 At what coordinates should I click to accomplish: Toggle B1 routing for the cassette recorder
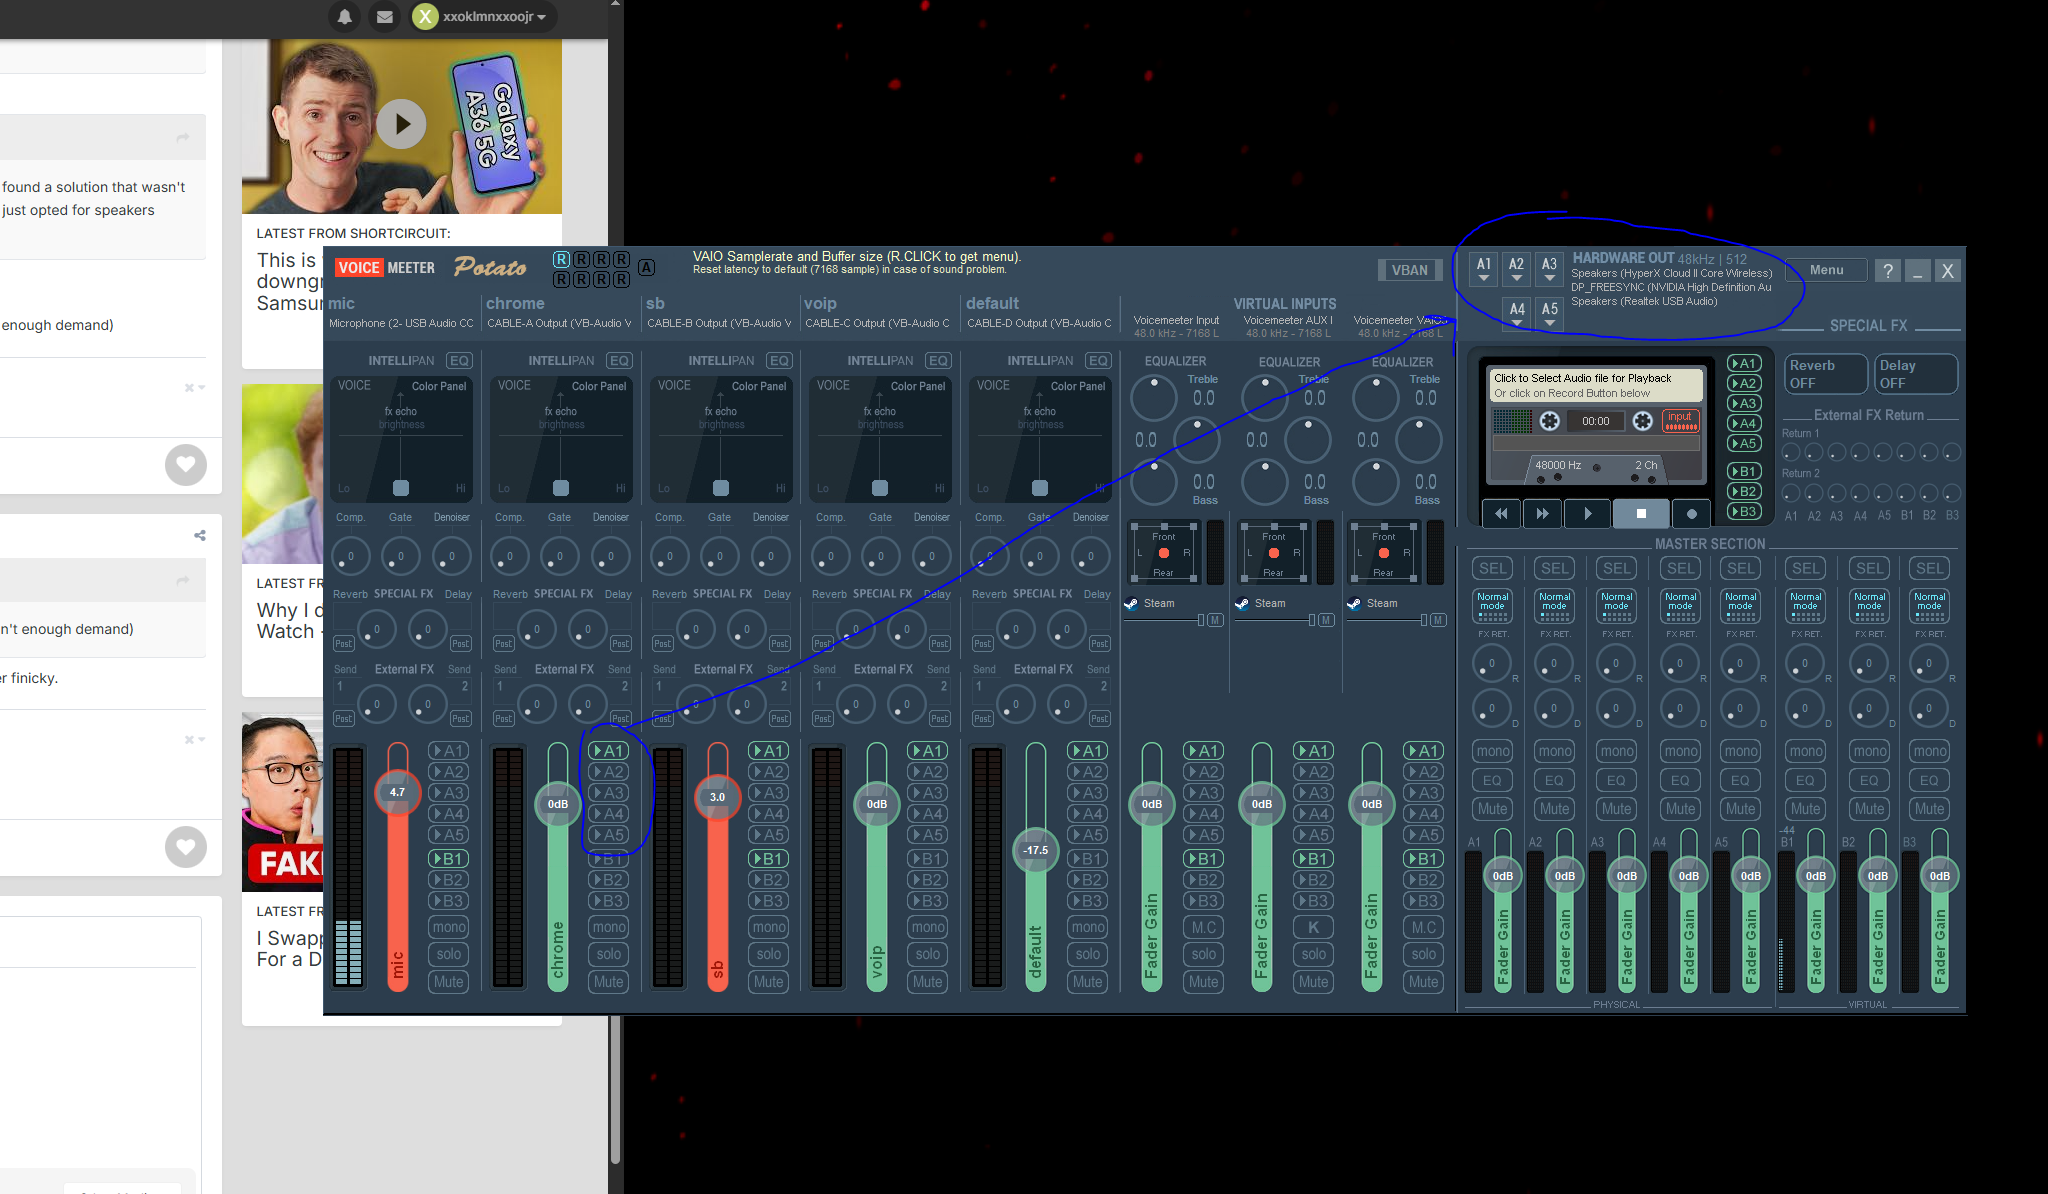point(1744,471)
